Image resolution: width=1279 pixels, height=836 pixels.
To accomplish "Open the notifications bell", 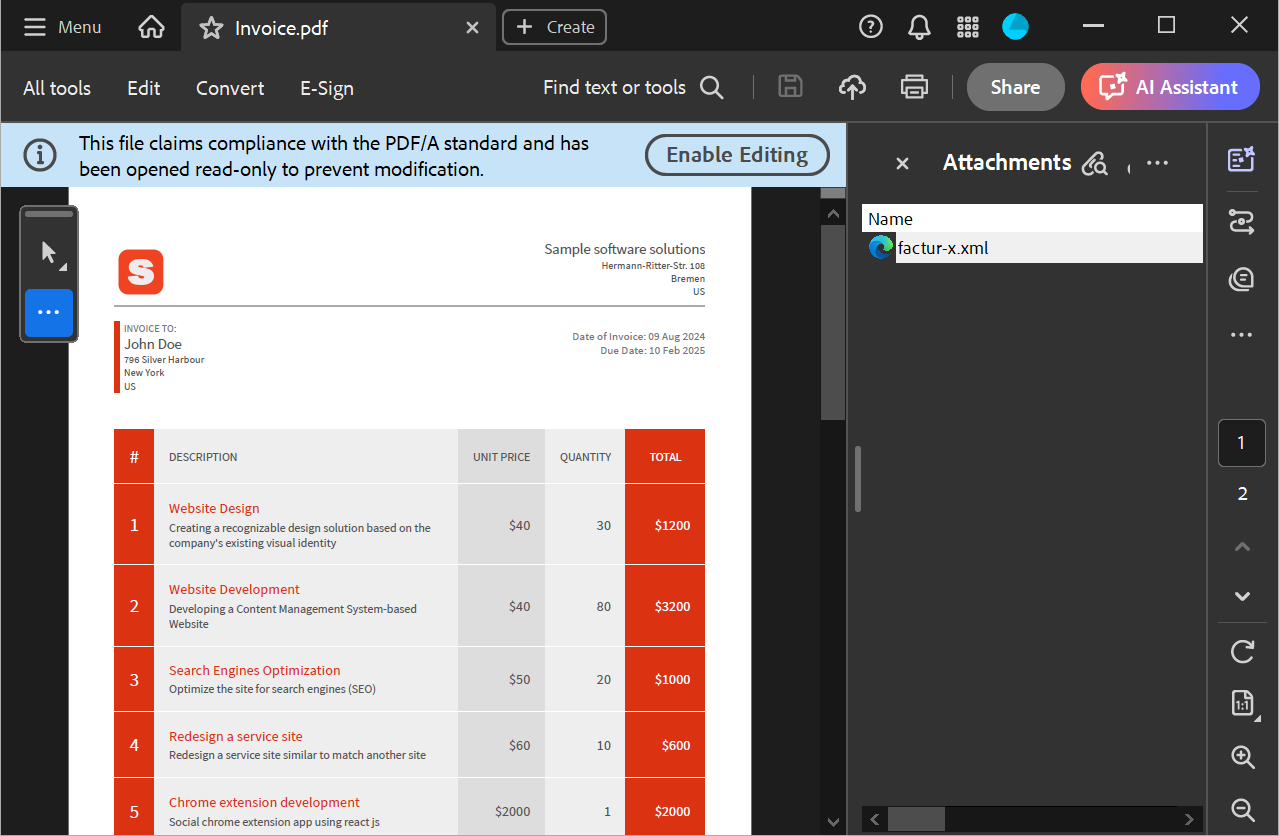I will (919, 27).
